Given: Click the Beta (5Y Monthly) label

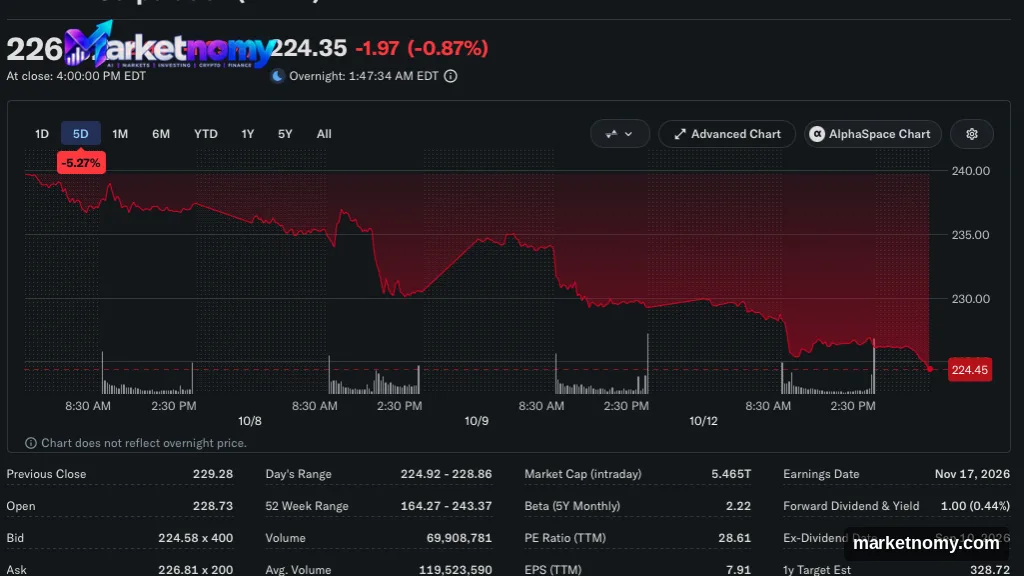Looking at the screenshot, I should [572, 506].
